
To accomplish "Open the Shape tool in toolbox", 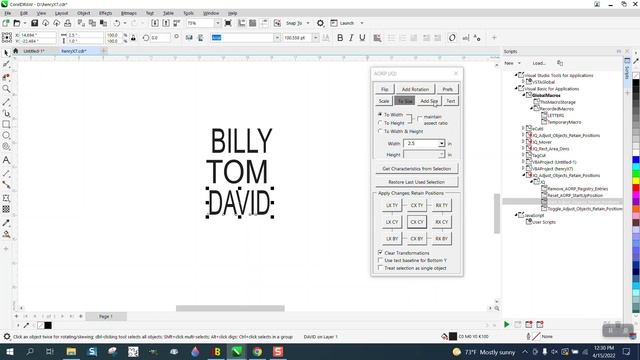I will pos(6,64).
